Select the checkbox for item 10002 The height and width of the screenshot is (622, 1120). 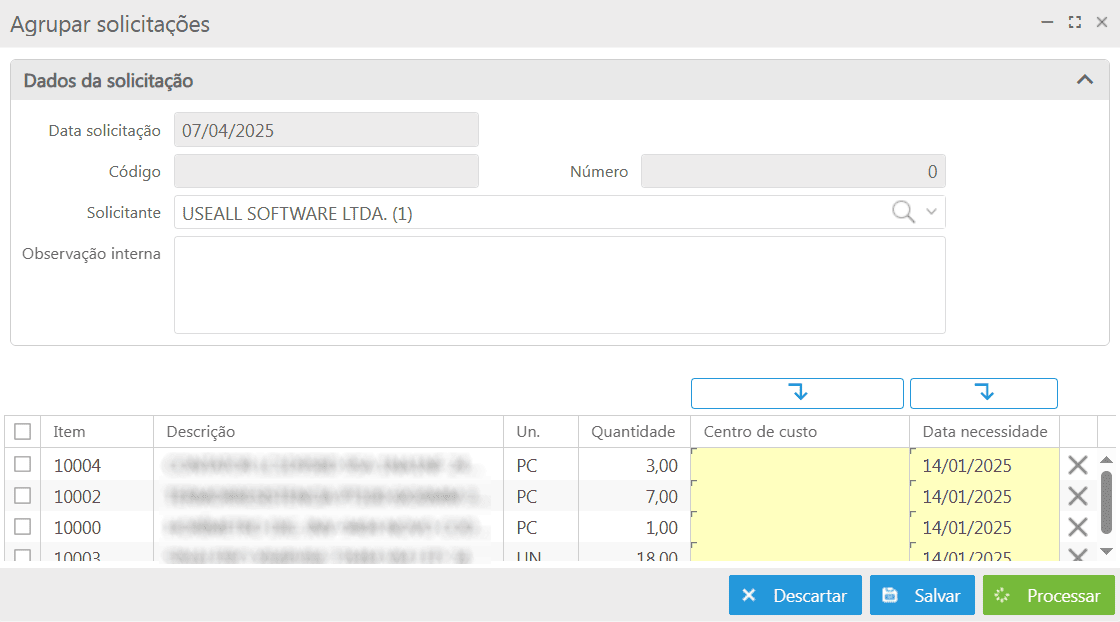[22, 495]
